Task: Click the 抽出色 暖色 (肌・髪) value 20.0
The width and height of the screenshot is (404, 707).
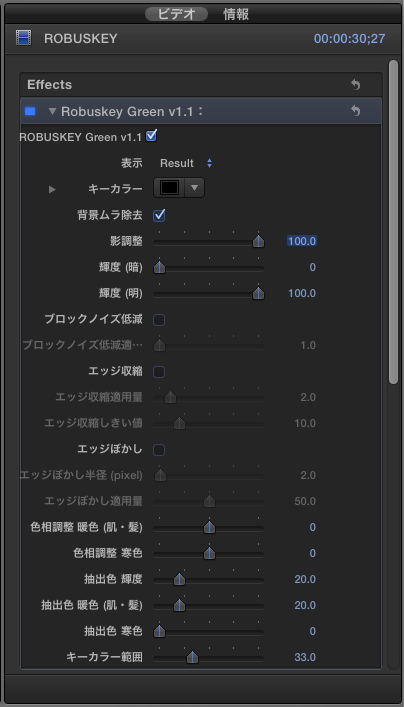Action: [x=305, y=605]
